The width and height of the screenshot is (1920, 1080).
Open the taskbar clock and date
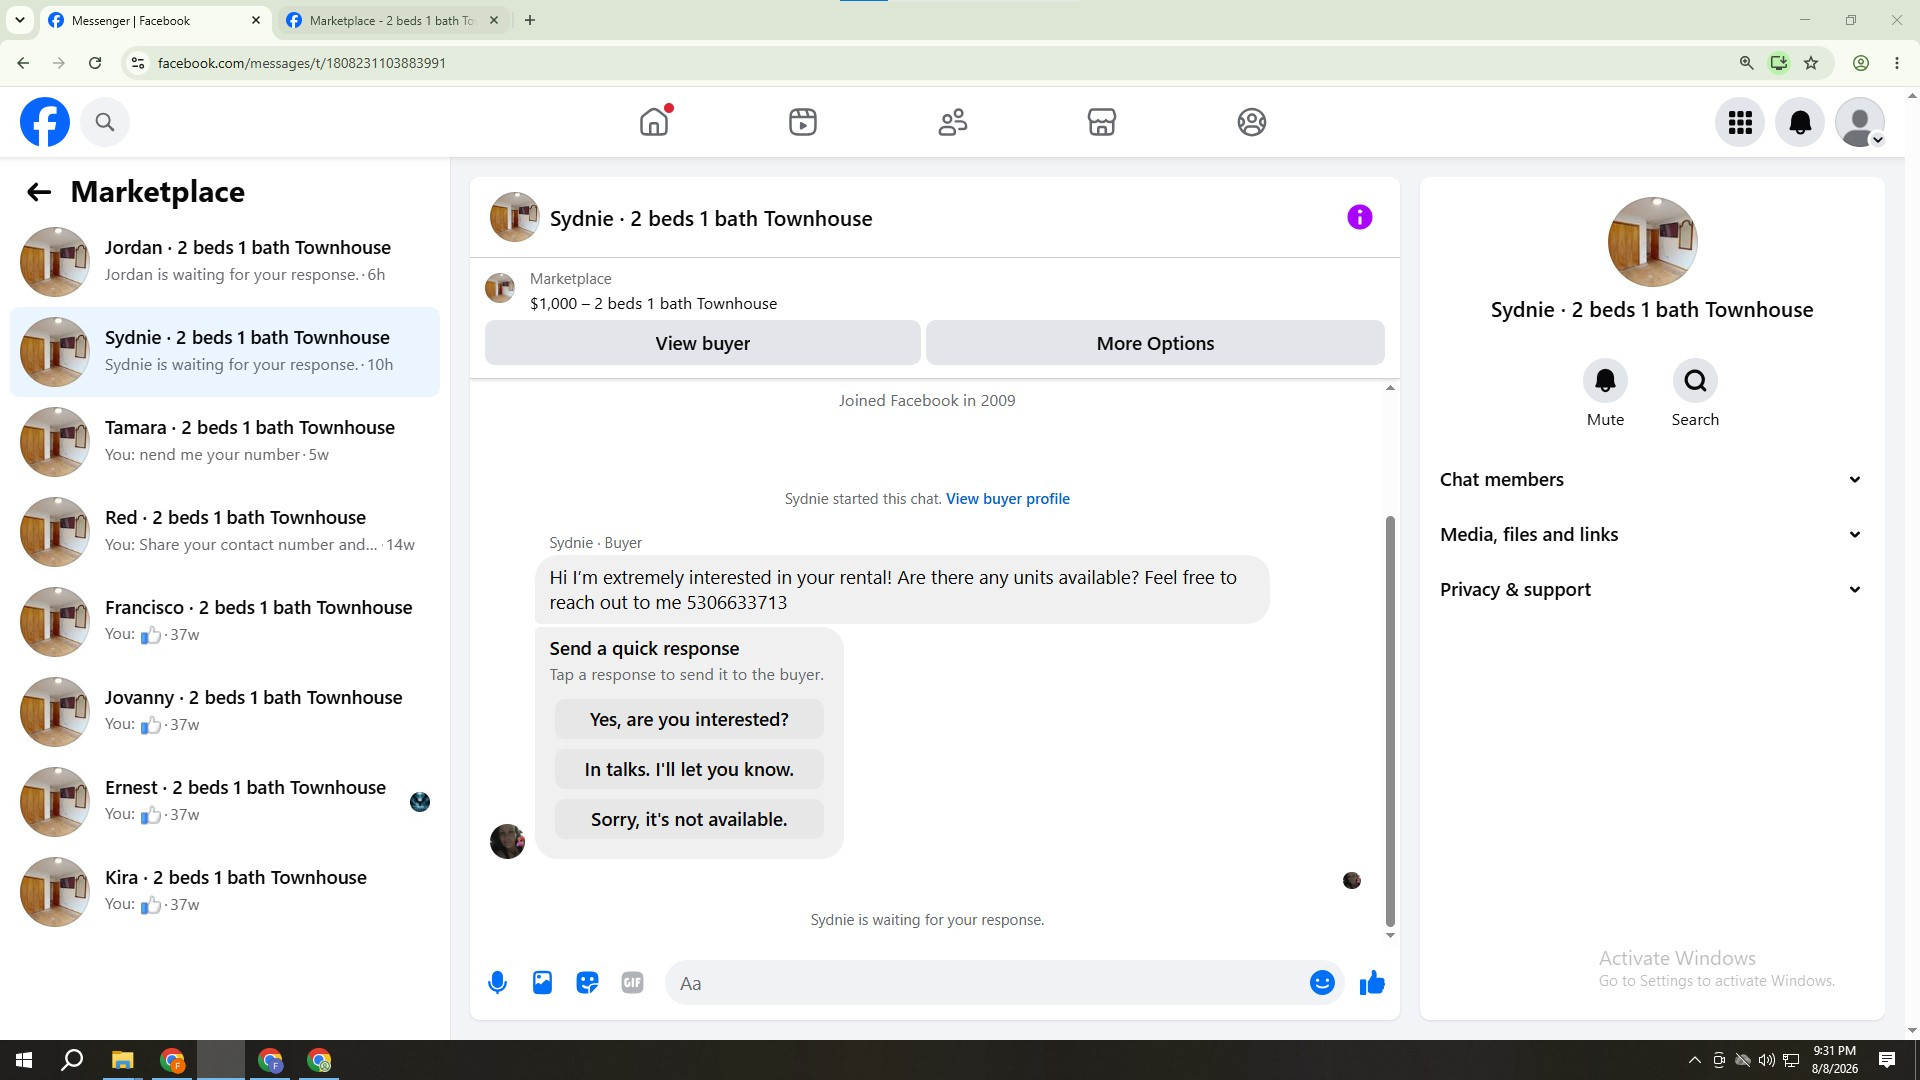pyautogui.click(x=1835, y=1060)
